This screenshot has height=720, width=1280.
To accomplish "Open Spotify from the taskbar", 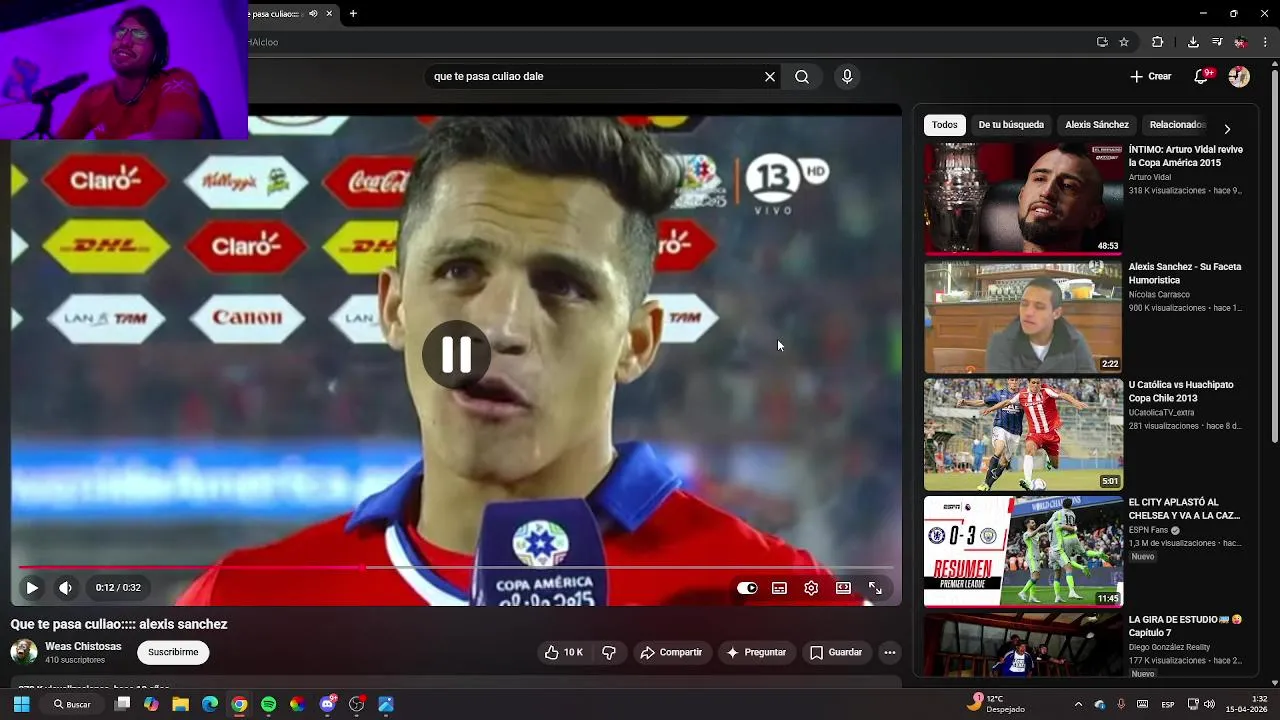I will [268, 704].
